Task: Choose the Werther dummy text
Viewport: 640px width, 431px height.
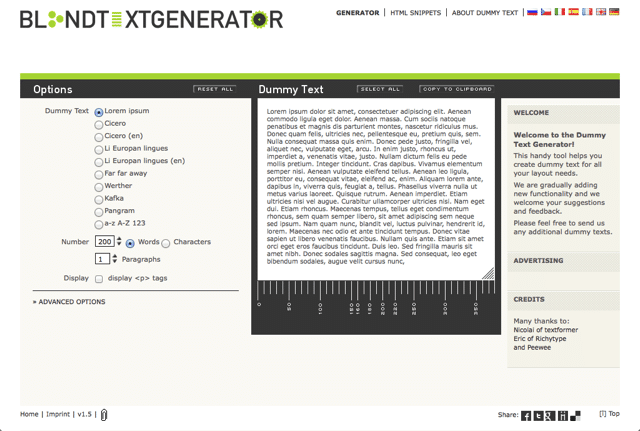Action: [99, 187]
